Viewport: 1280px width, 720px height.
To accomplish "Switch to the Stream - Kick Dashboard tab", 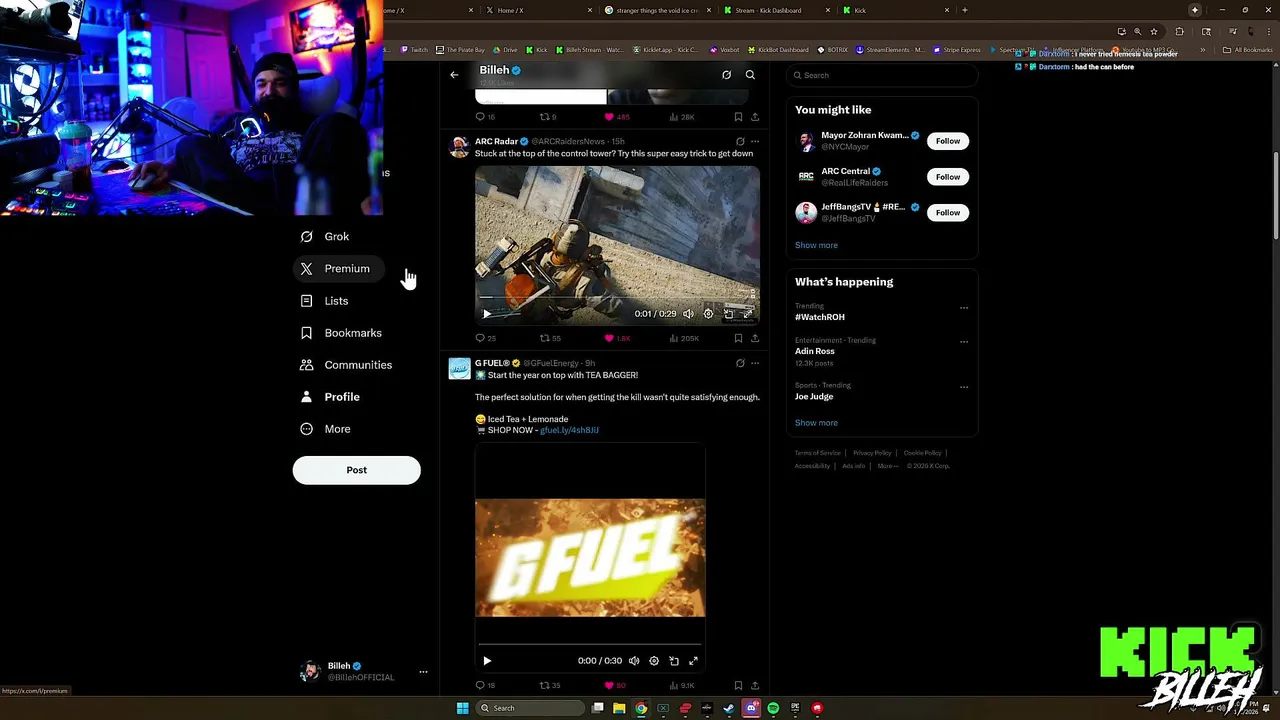I will point(776,10).
